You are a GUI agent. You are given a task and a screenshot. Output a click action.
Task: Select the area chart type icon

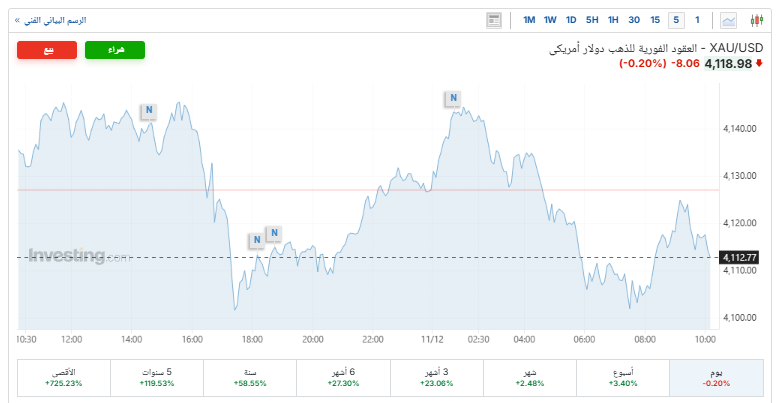tap(729, 20)
